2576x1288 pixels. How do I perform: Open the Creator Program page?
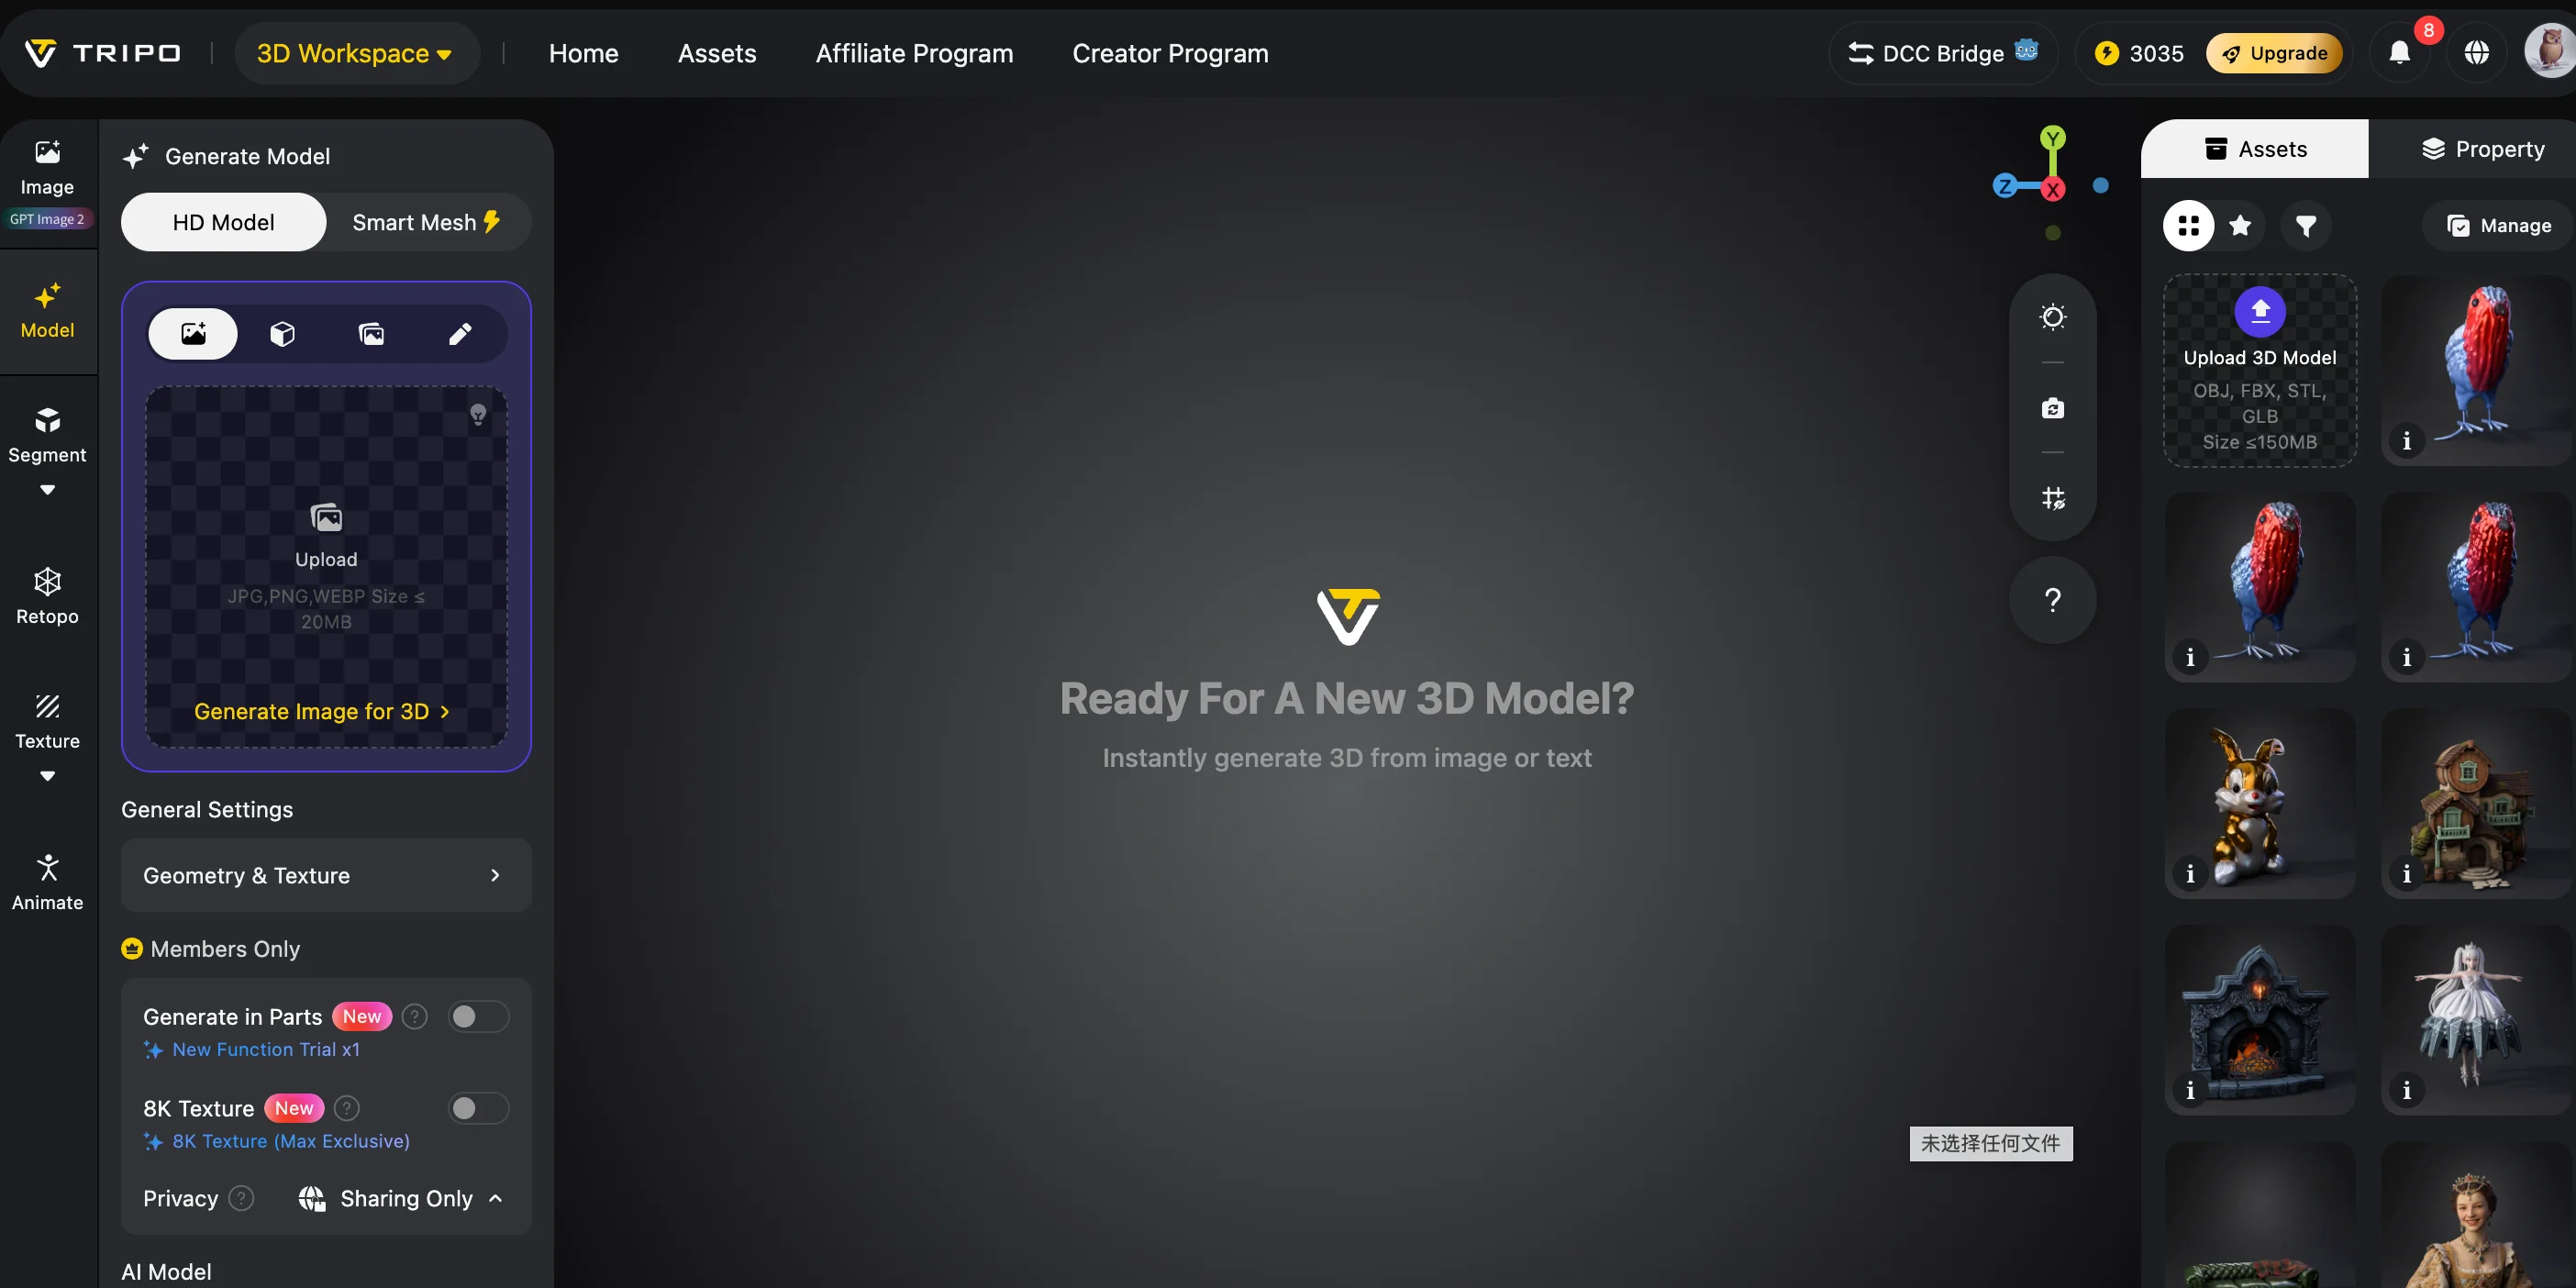point(1170,53)
